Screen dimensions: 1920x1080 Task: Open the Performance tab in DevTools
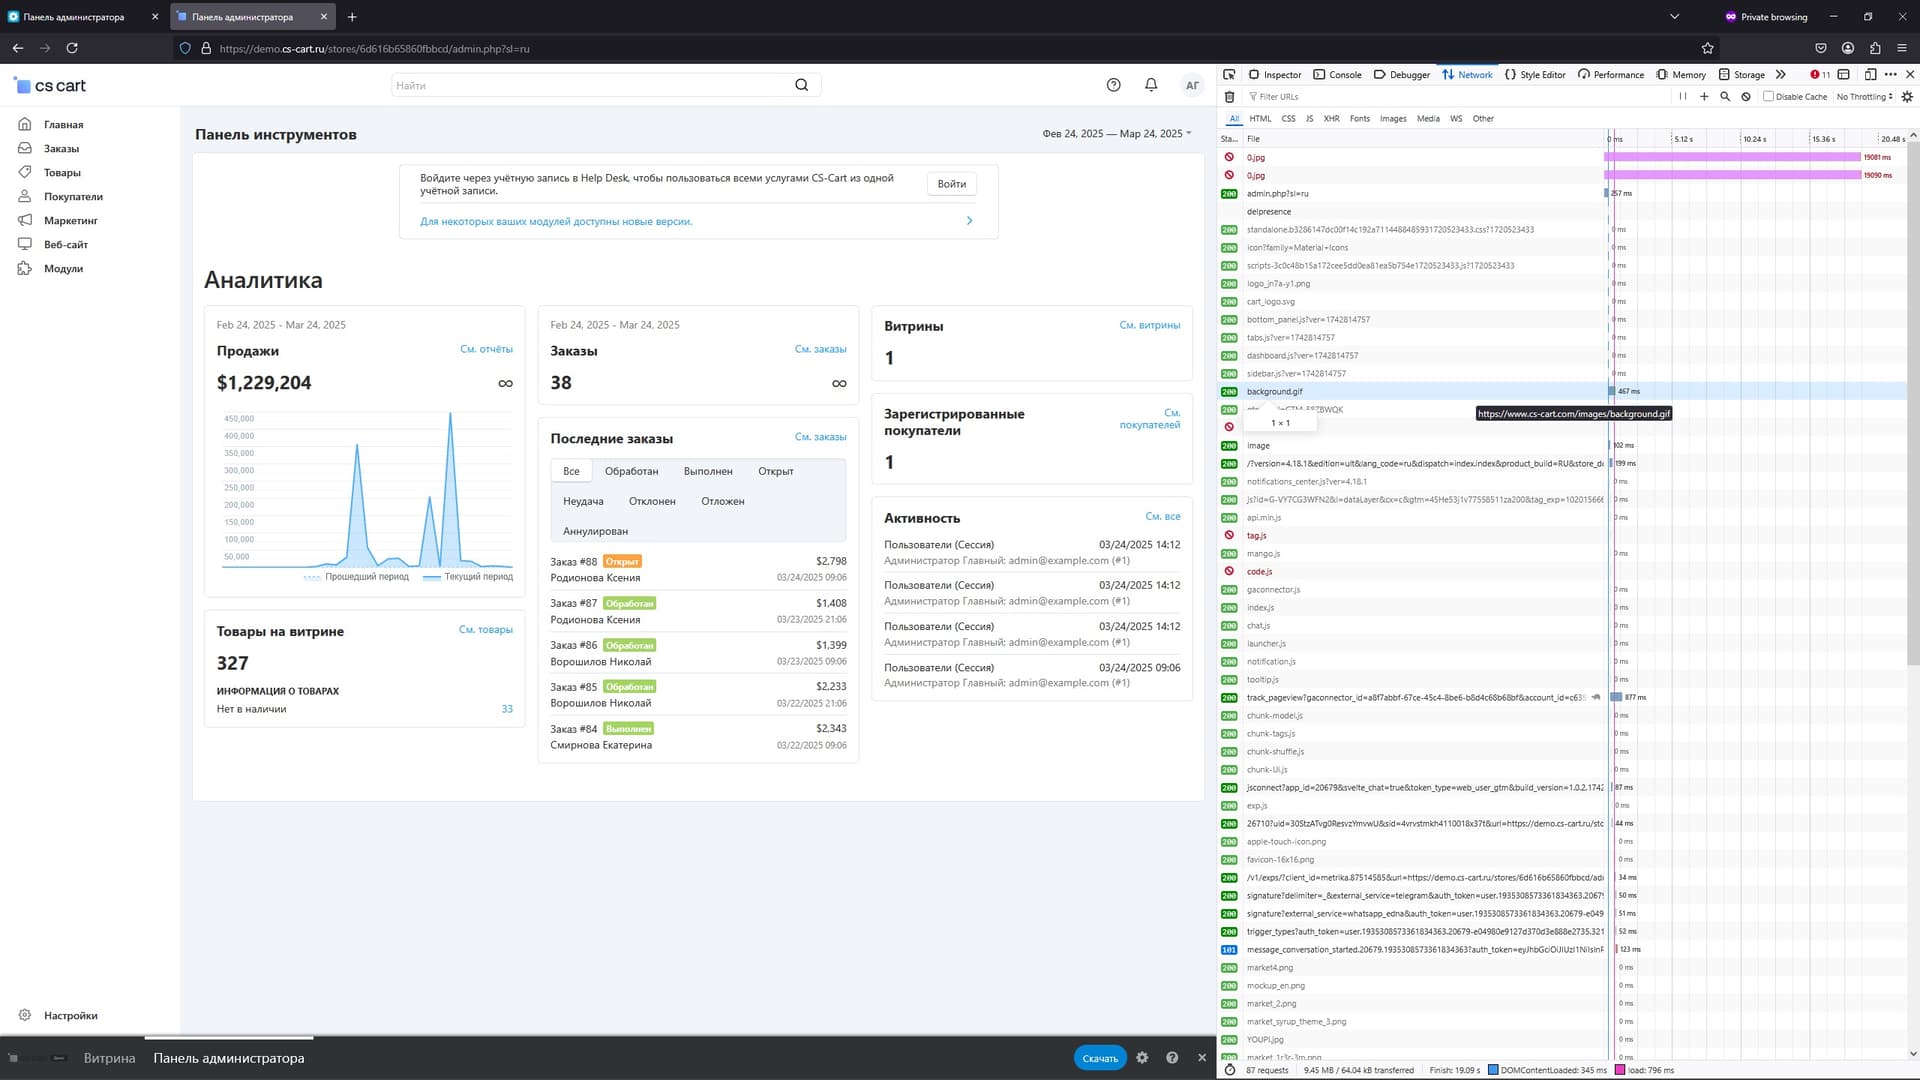pos(1610,75)
